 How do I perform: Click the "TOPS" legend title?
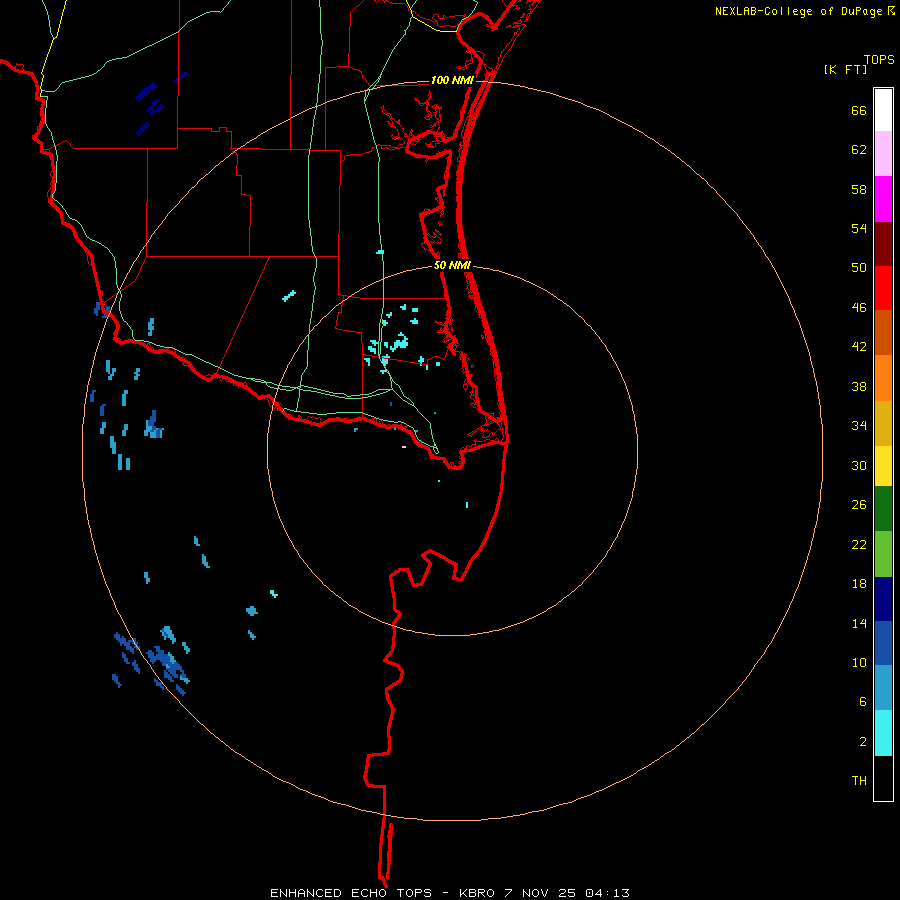[x=879, y=60]
